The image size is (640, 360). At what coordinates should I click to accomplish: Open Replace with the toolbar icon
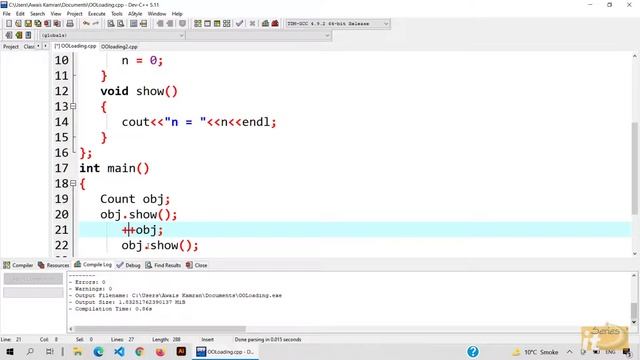point(120,24)
